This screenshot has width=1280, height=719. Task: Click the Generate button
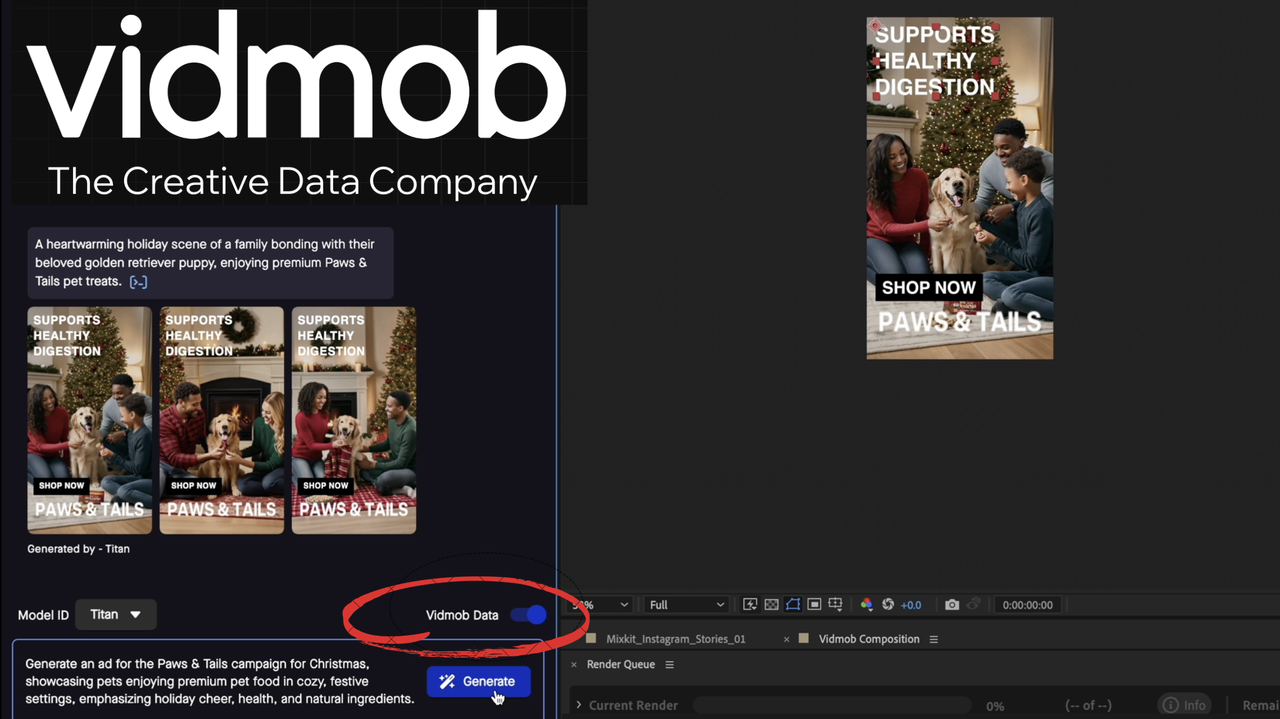478,681
